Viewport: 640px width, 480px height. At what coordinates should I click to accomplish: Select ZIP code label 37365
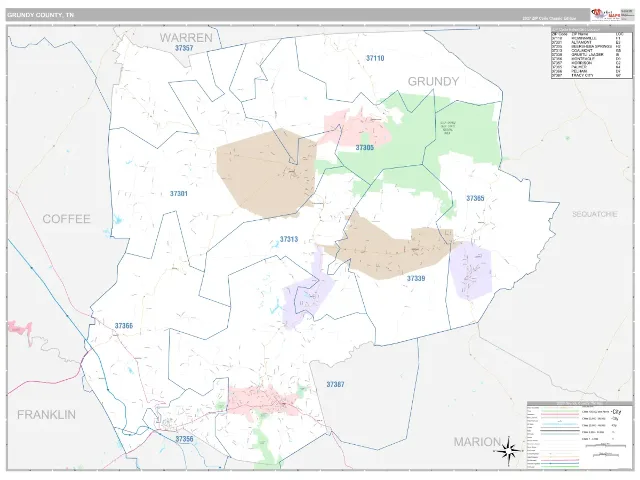click(475, 198)
